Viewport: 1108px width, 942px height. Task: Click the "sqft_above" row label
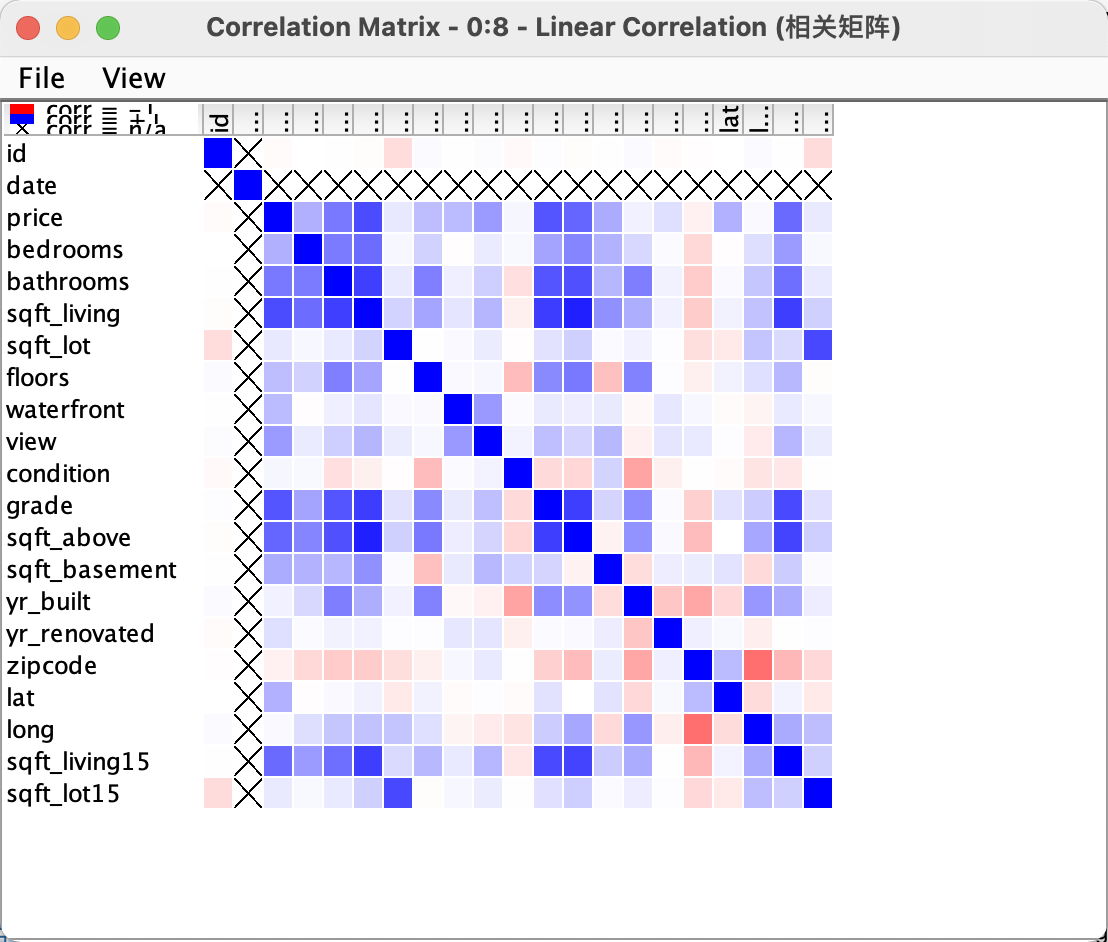[69, 538]
